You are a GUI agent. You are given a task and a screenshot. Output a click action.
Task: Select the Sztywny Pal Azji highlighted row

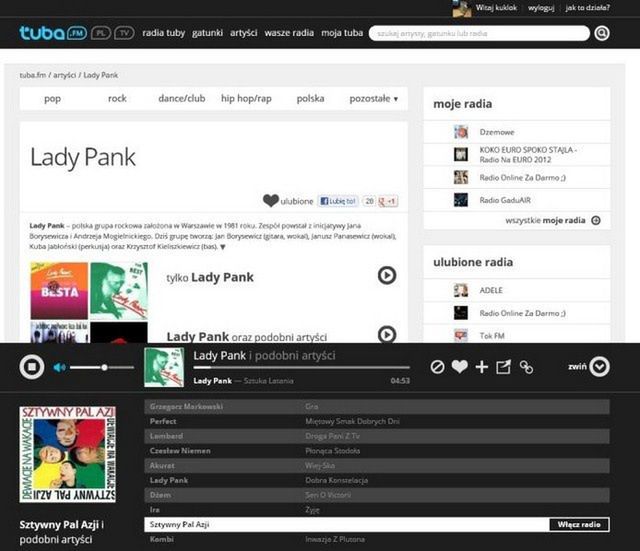click(x=377, y=524)
